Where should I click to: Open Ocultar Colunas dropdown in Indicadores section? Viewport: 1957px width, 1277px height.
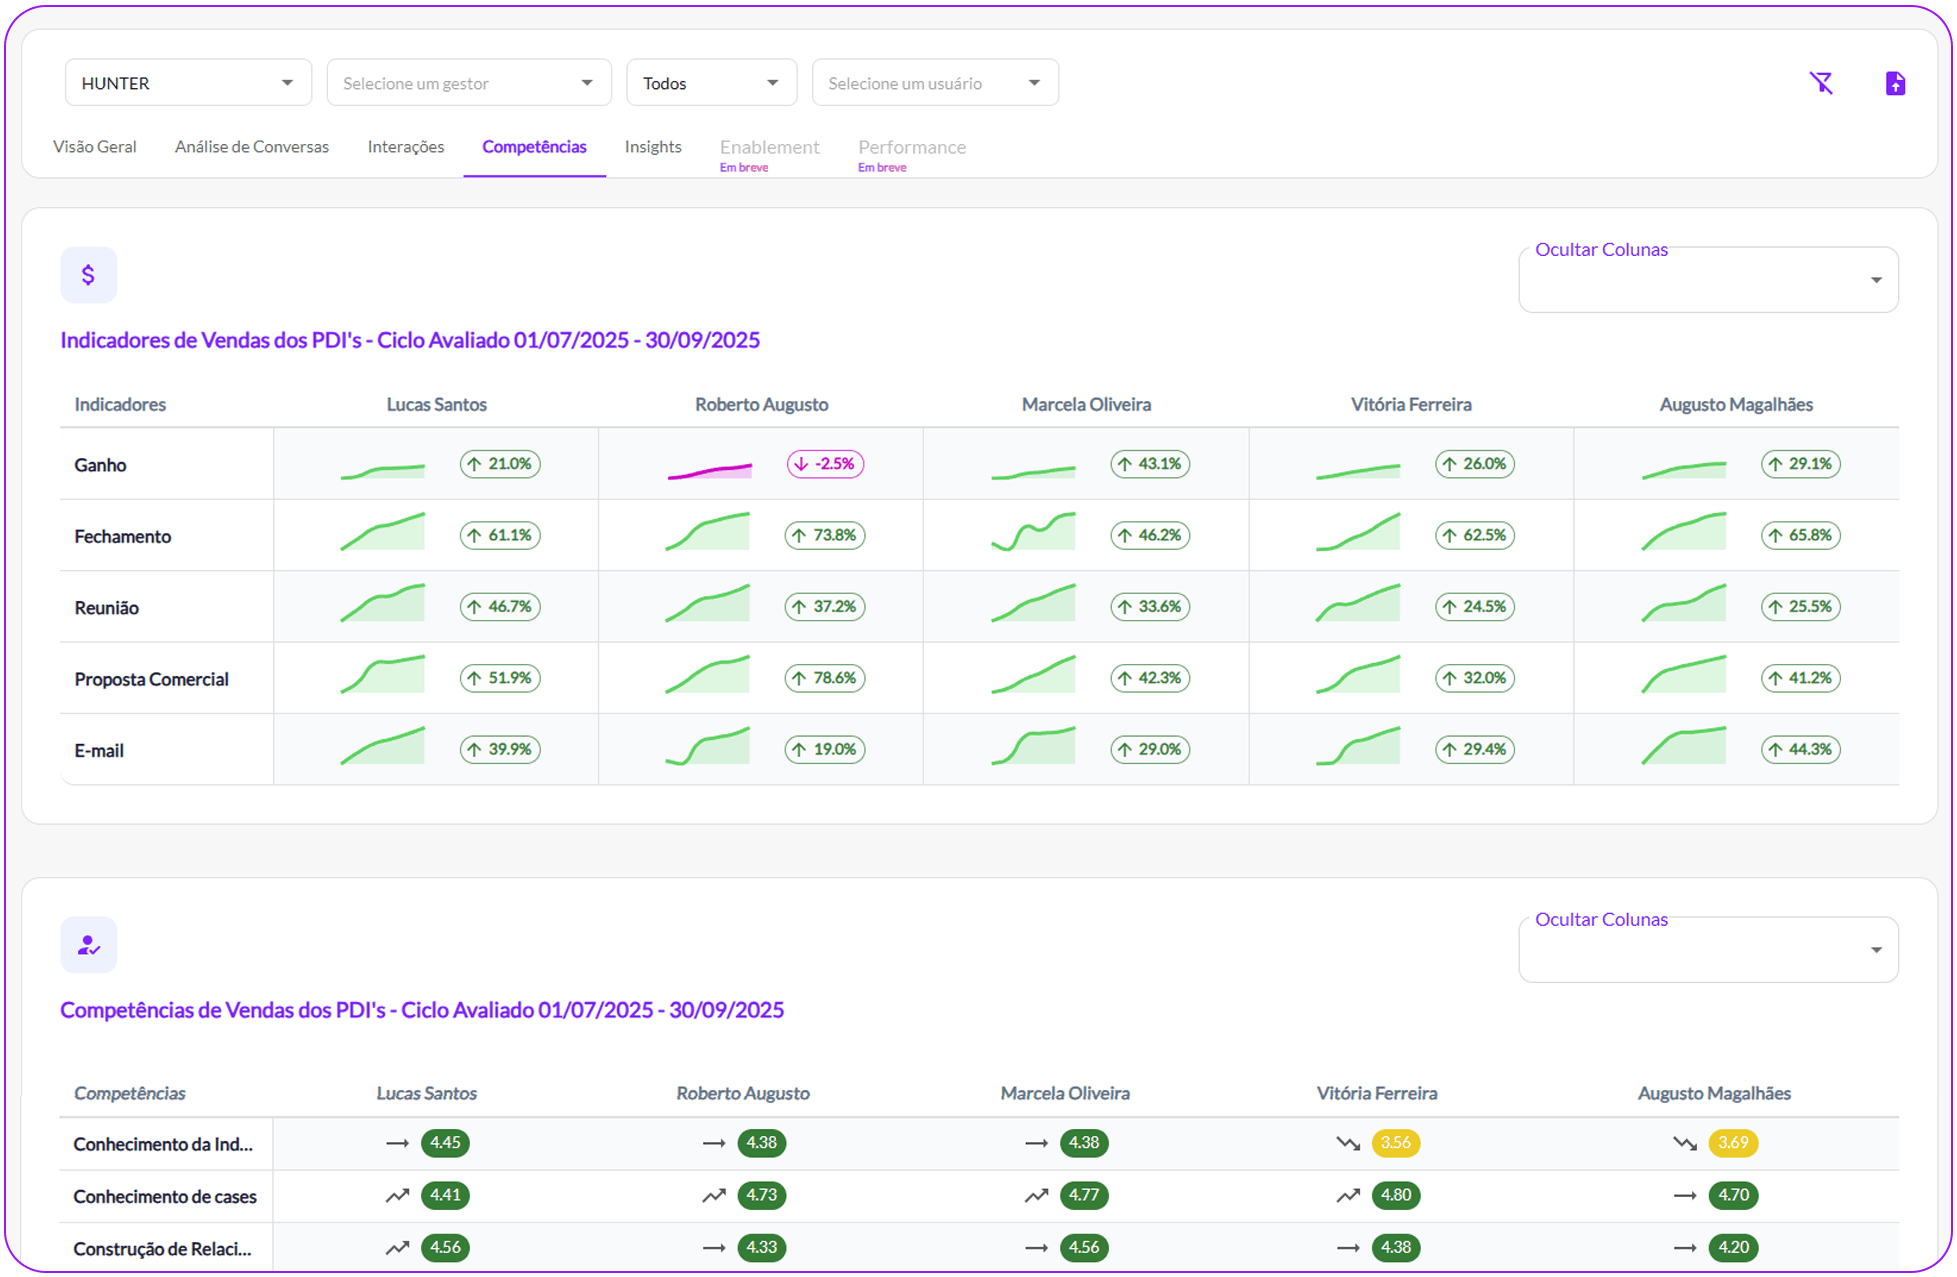1707,281
